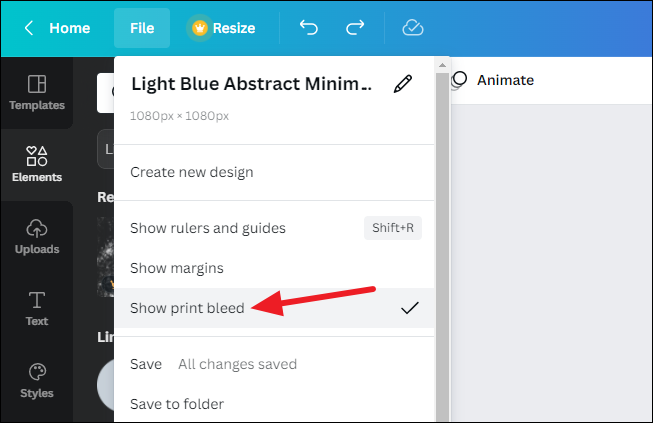This screenshot has height=423, width=653.
Task: Open the Styles sidebar panel
Action: click(x=37, y=381)
